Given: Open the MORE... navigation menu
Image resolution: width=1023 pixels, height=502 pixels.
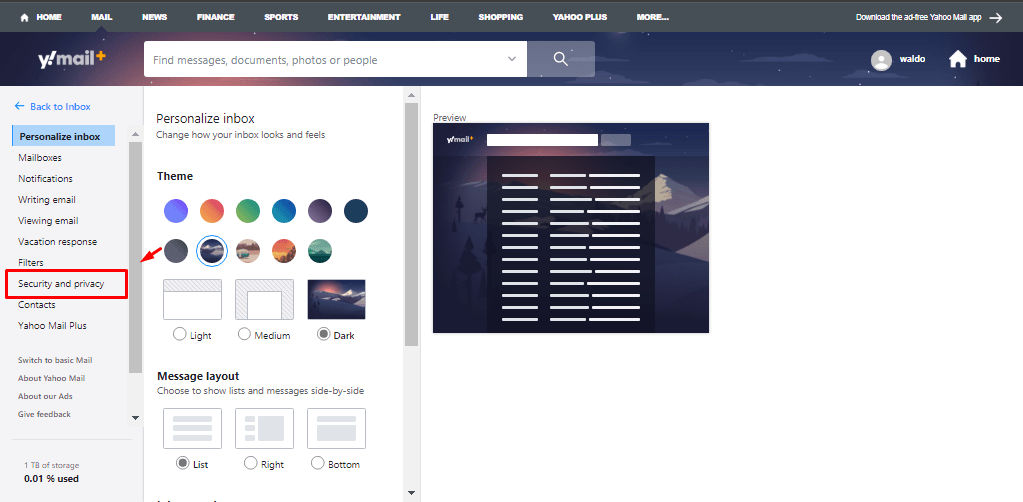Looking at the screenshot, I should point(653,18).
